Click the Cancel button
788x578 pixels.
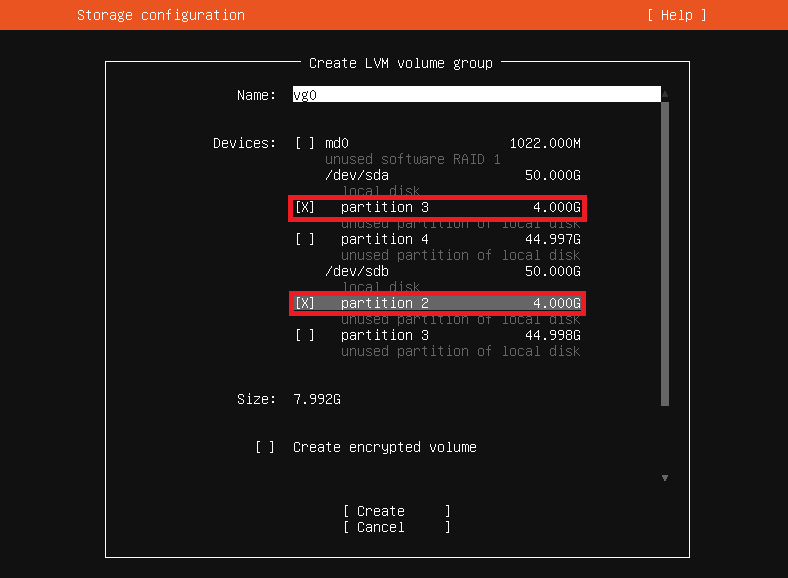(397, 527)
